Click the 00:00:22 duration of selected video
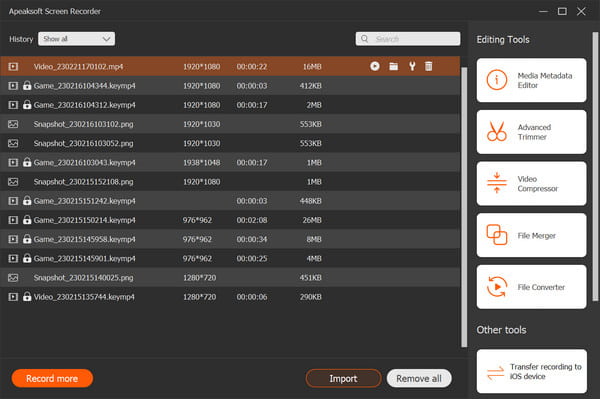 [252, 67]
